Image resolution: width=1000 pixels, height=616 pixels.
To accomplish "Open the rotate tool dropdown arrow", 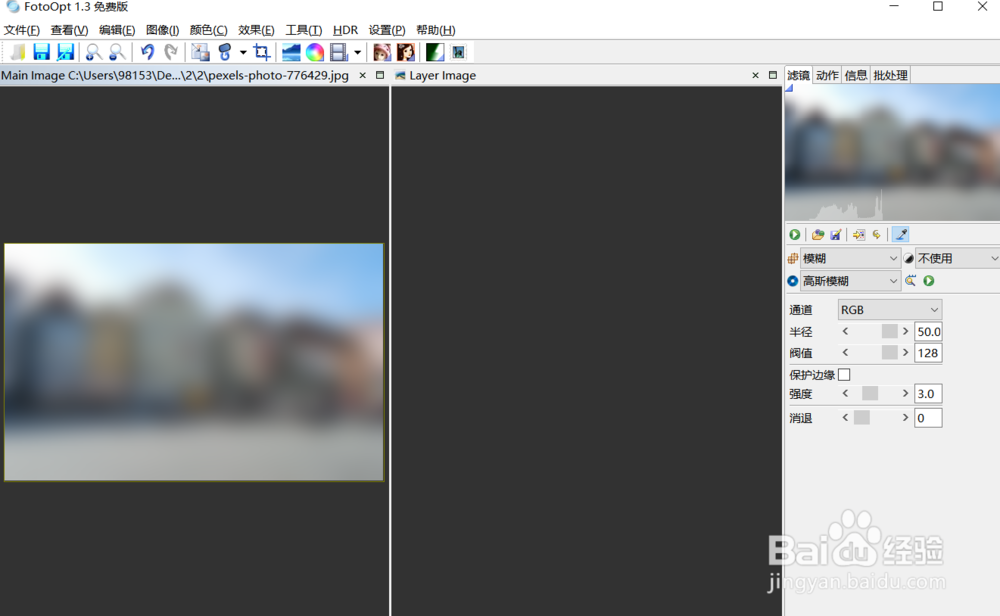I will [243, 52].
